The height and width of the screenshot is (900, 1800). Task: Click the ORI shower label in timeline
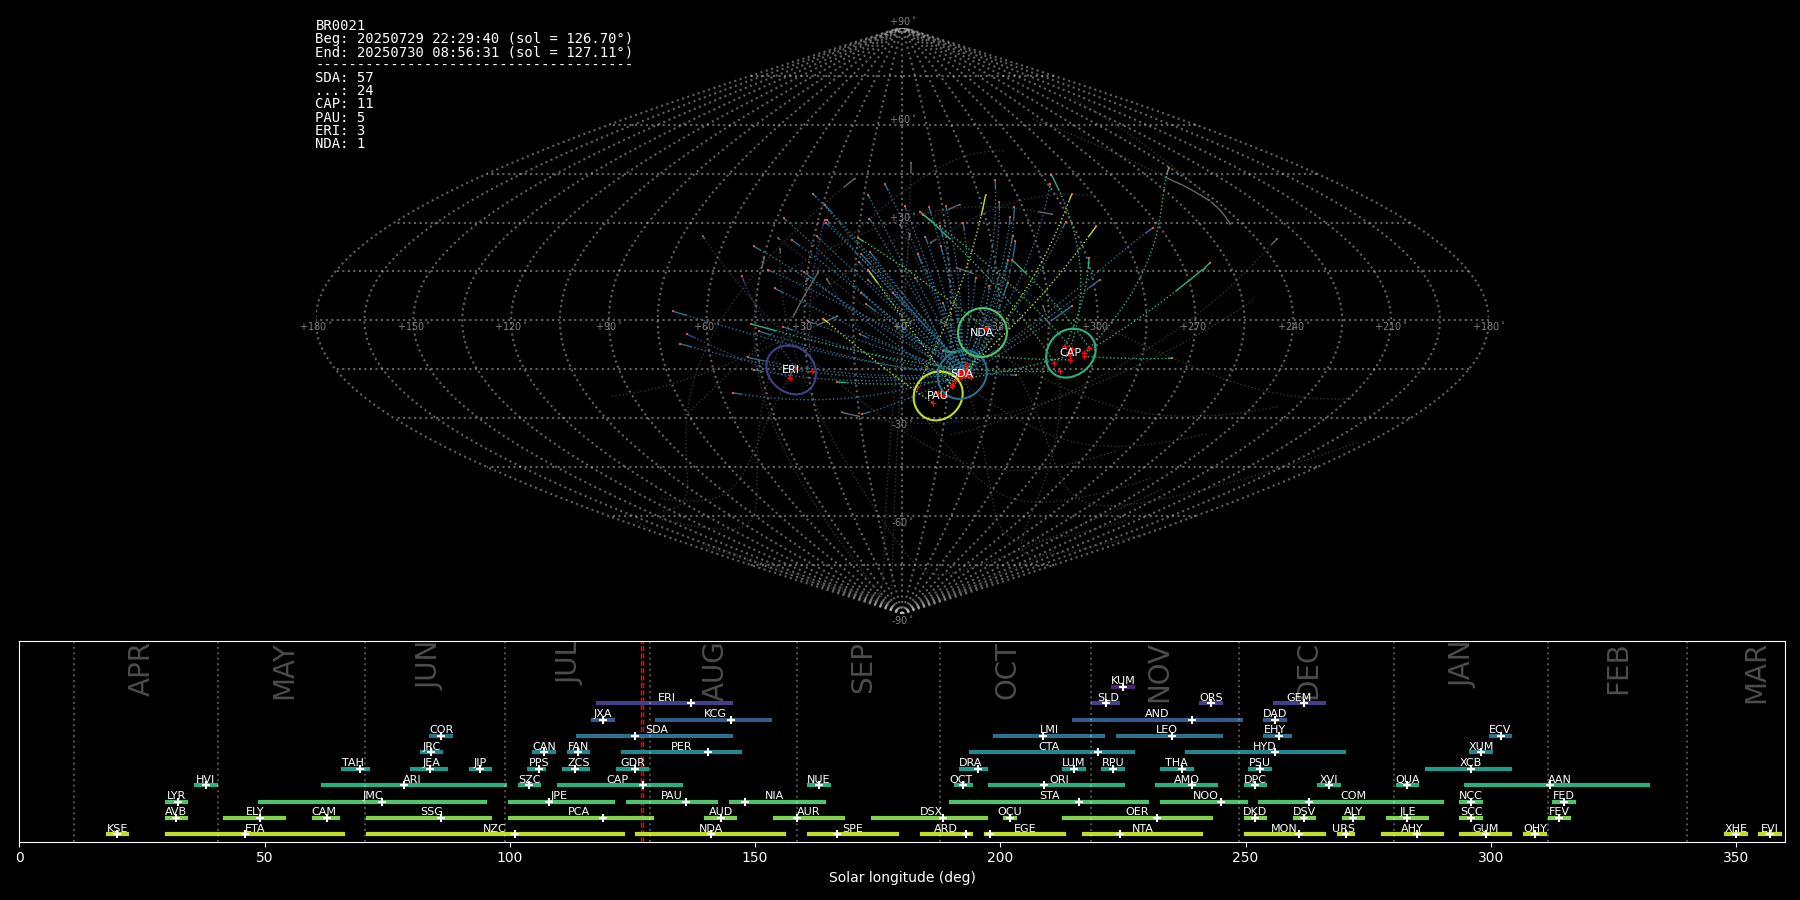point(1059,780)
